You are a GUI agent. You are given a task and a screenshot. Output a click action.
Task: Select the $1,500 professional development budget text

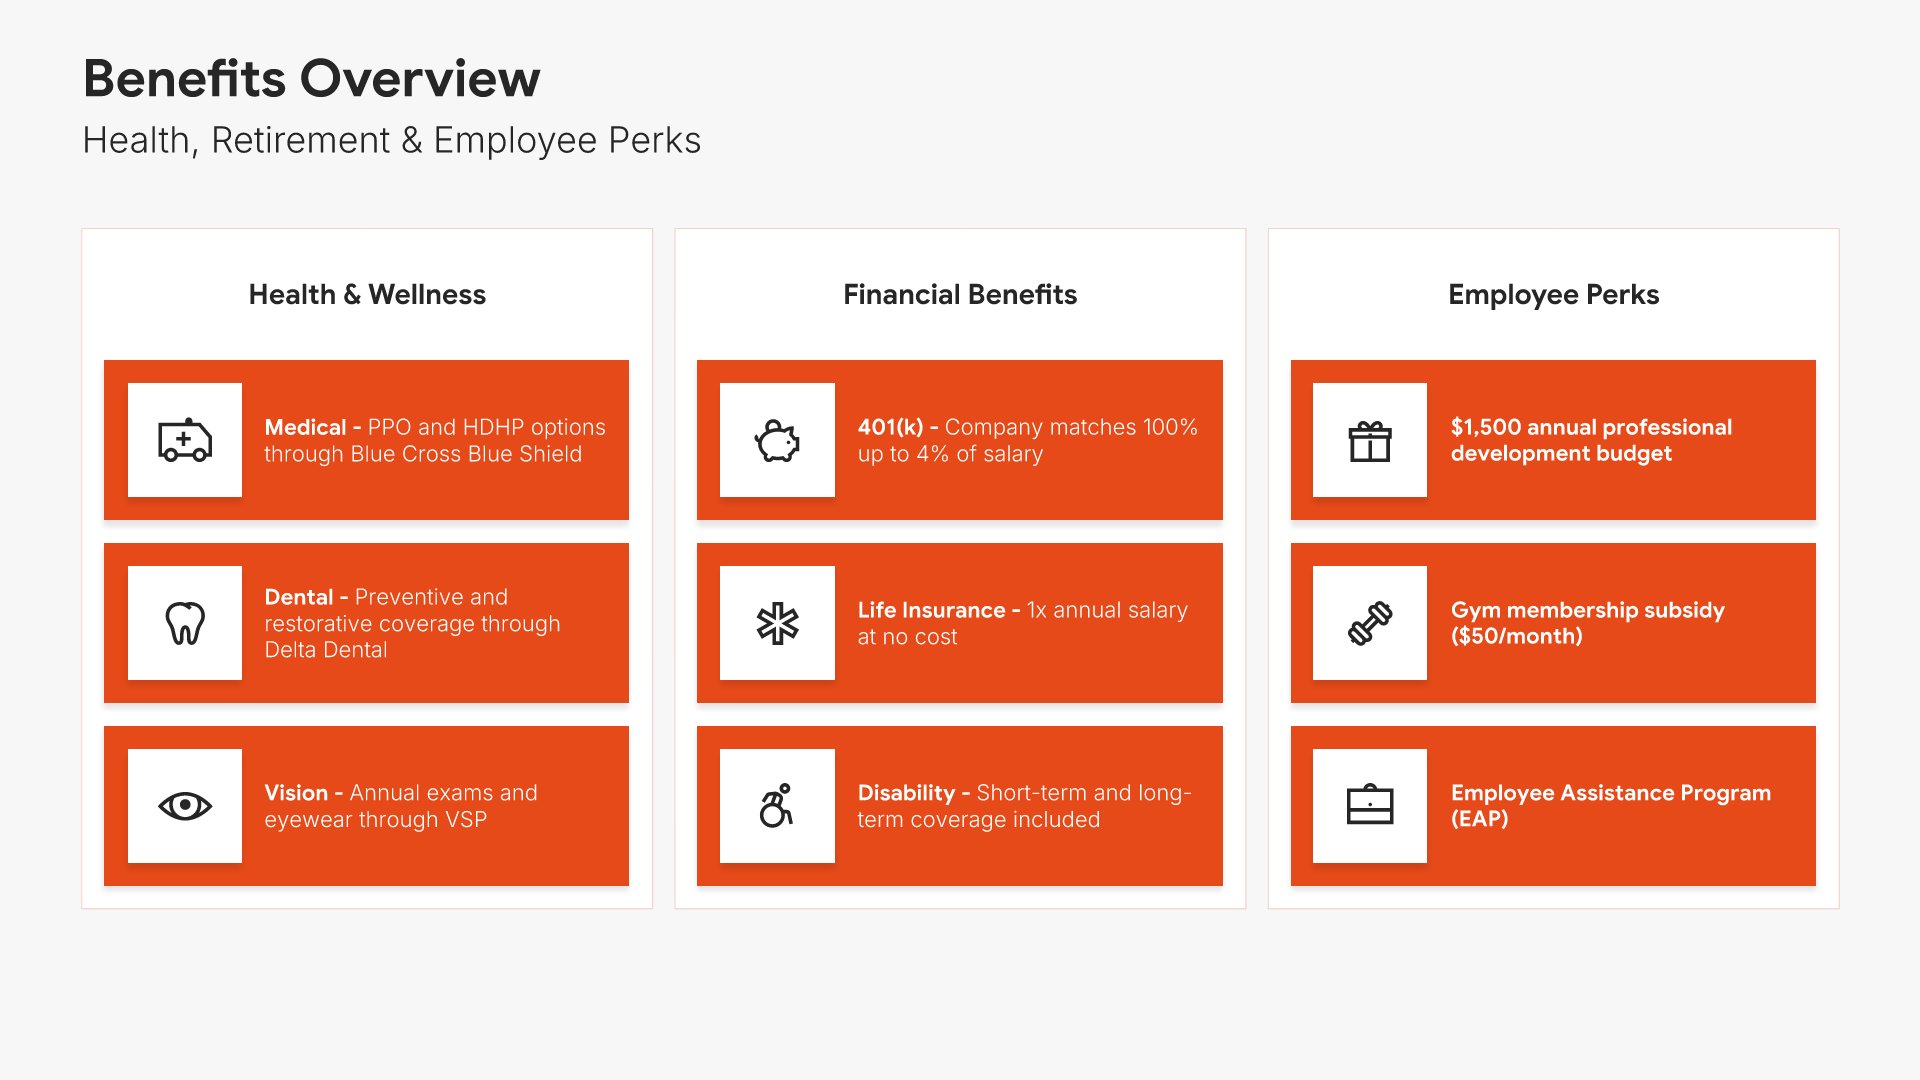[1591, 440]
